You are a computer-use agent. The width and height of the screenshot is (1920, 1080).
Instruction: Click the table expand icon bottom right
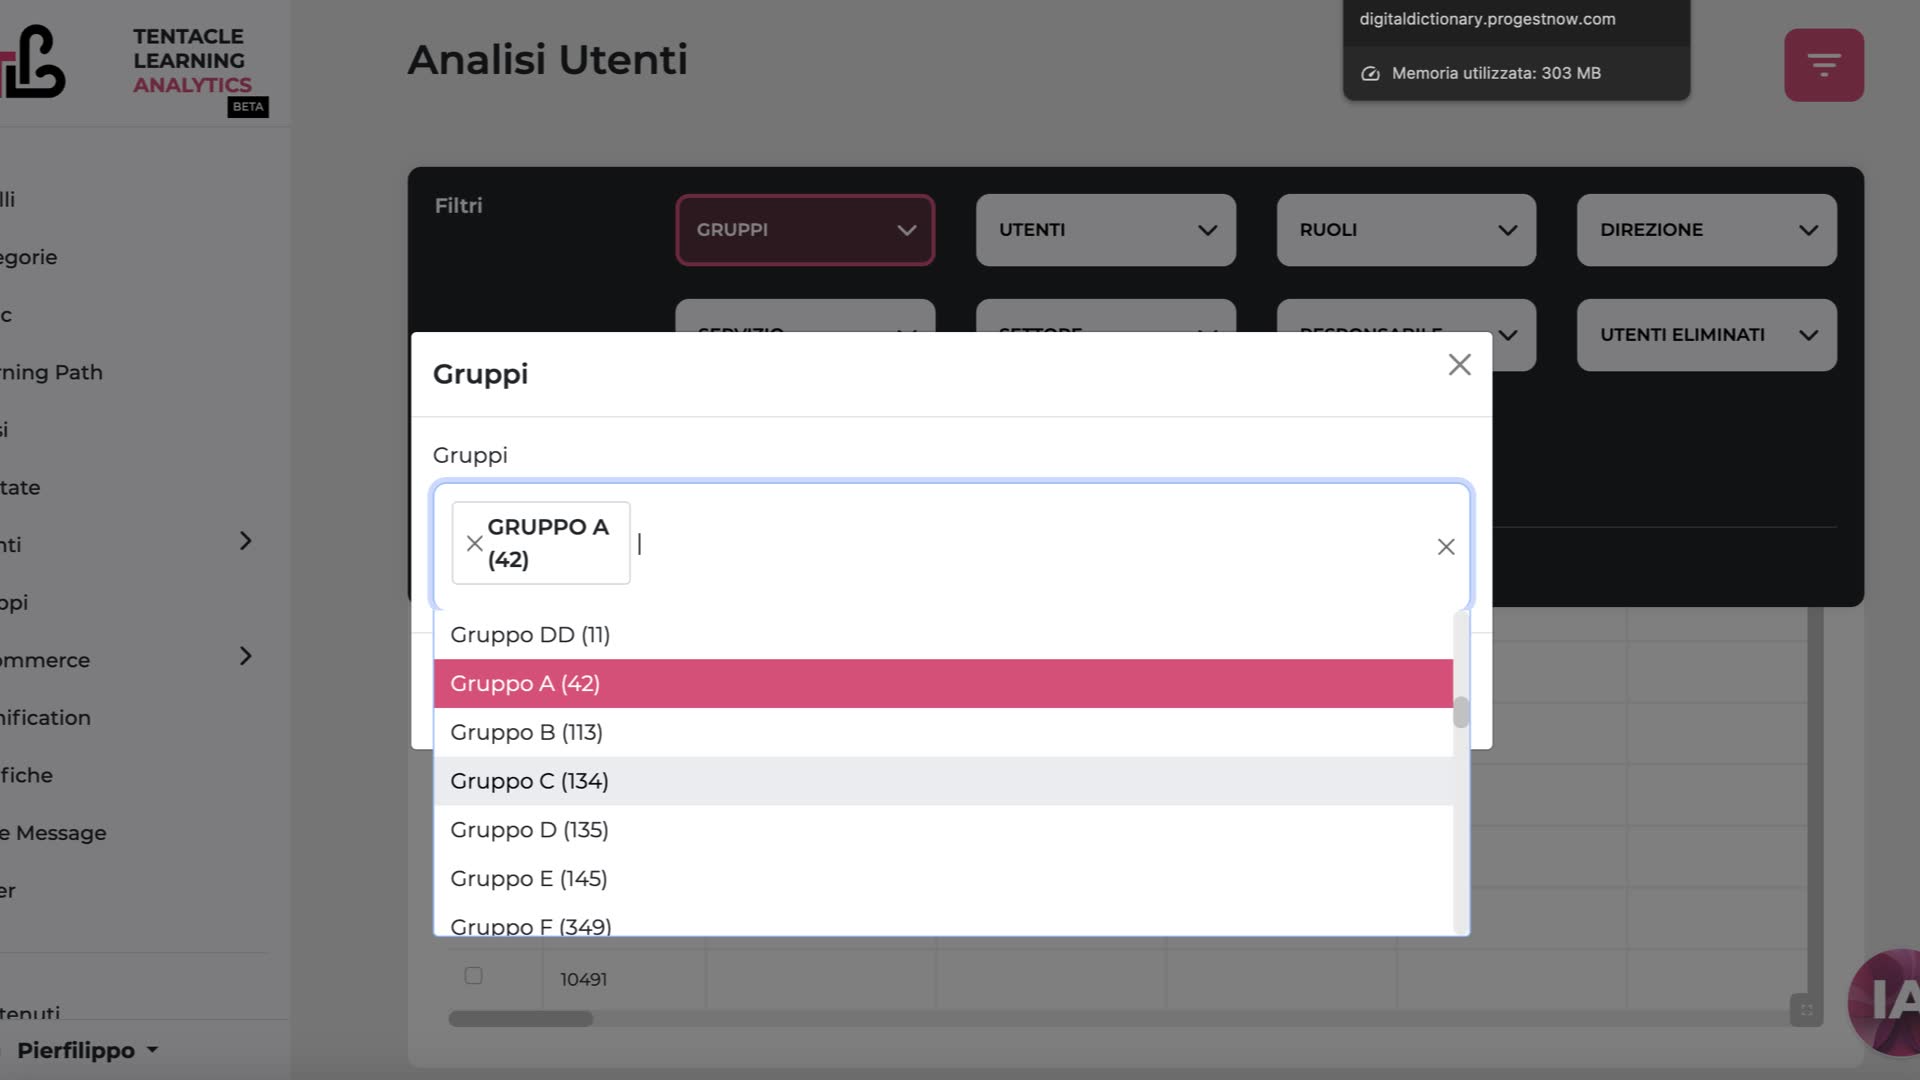(1805, 1010)
